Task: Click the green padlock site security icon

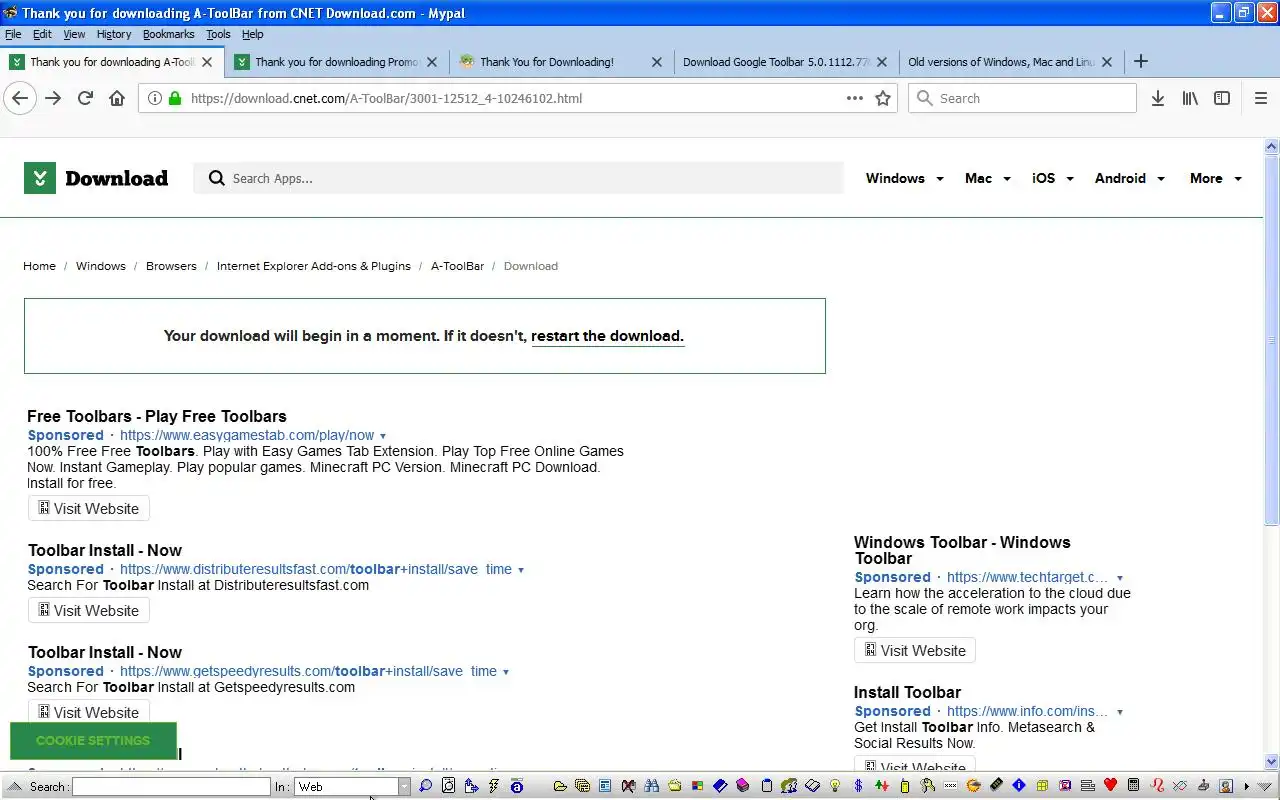Action: coord(175,98)
